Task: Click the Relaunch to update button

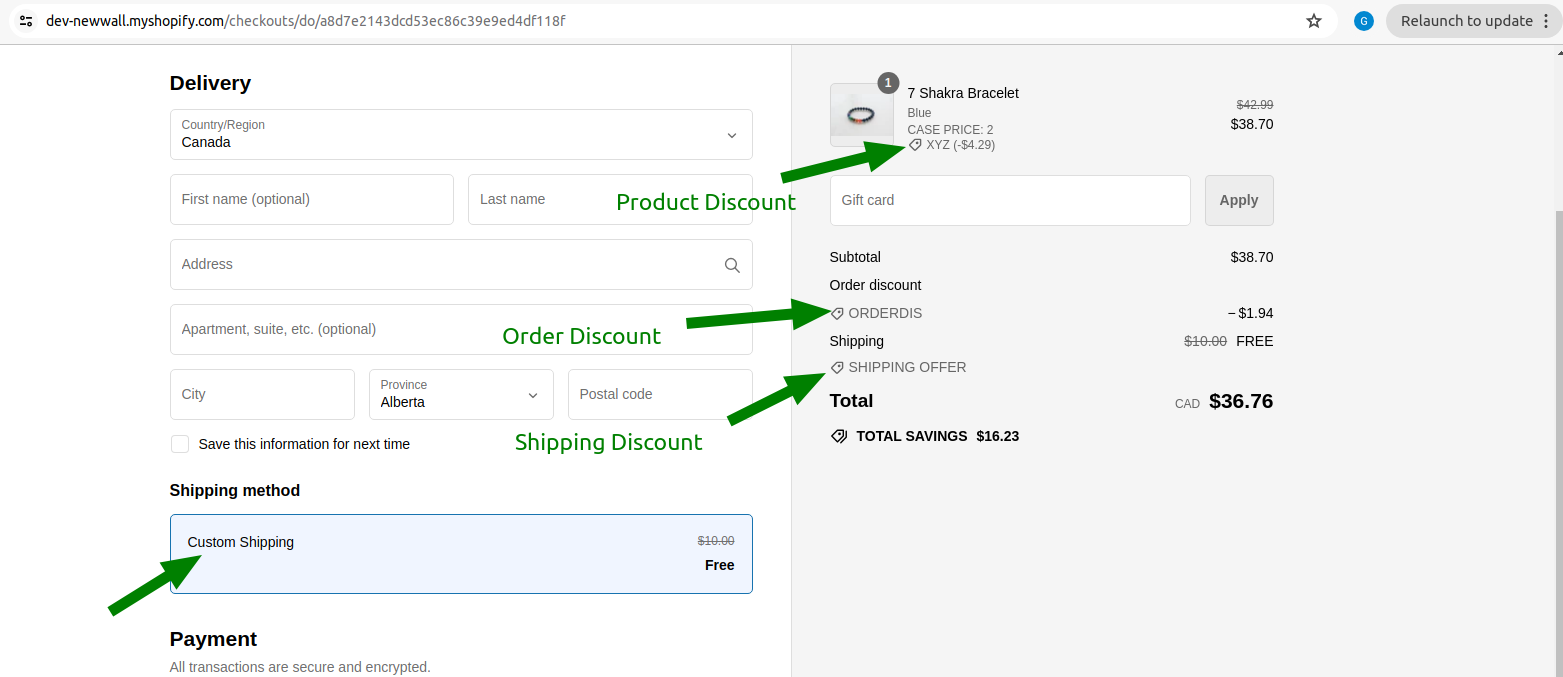Action: (1465, 21)
